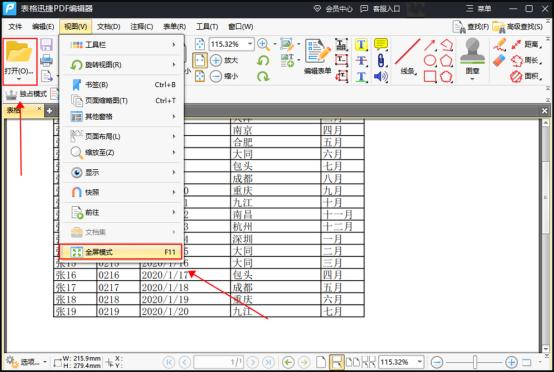Expand the 显示 submenu
This screenshot has width=554, height=372.
(x=122, y=172)
